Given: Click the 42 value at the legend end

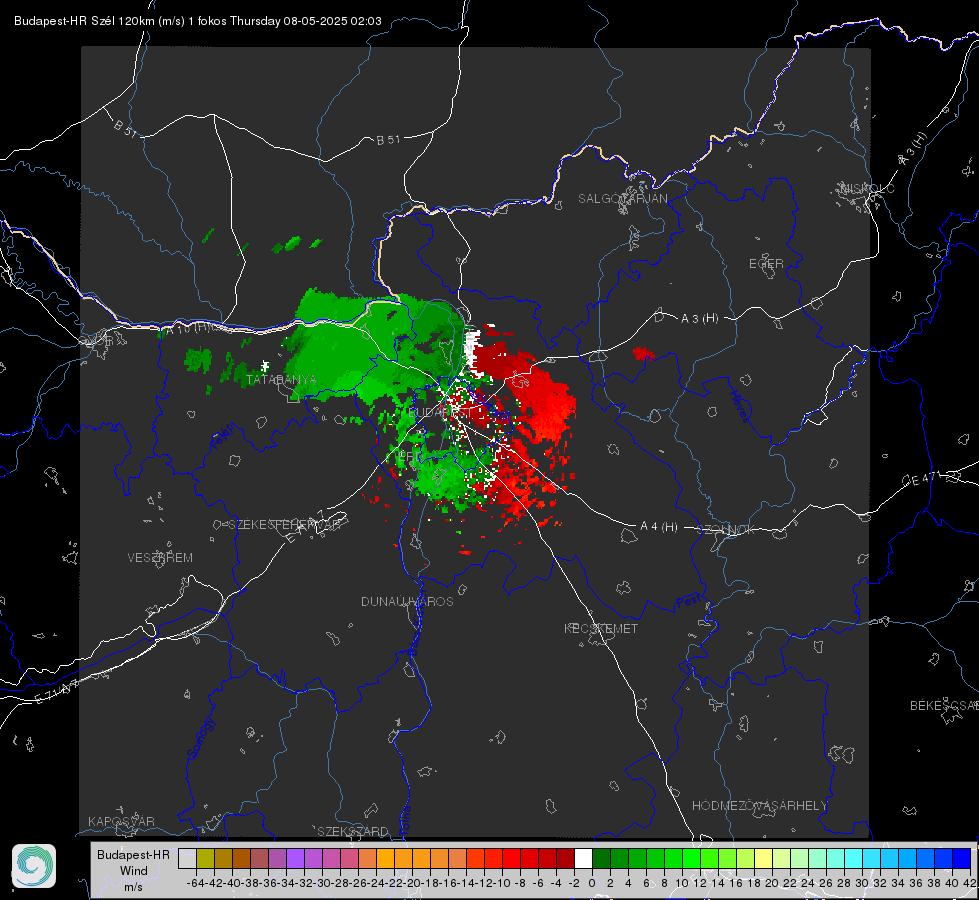Looking at the screenshot, I should coord(969,883).
